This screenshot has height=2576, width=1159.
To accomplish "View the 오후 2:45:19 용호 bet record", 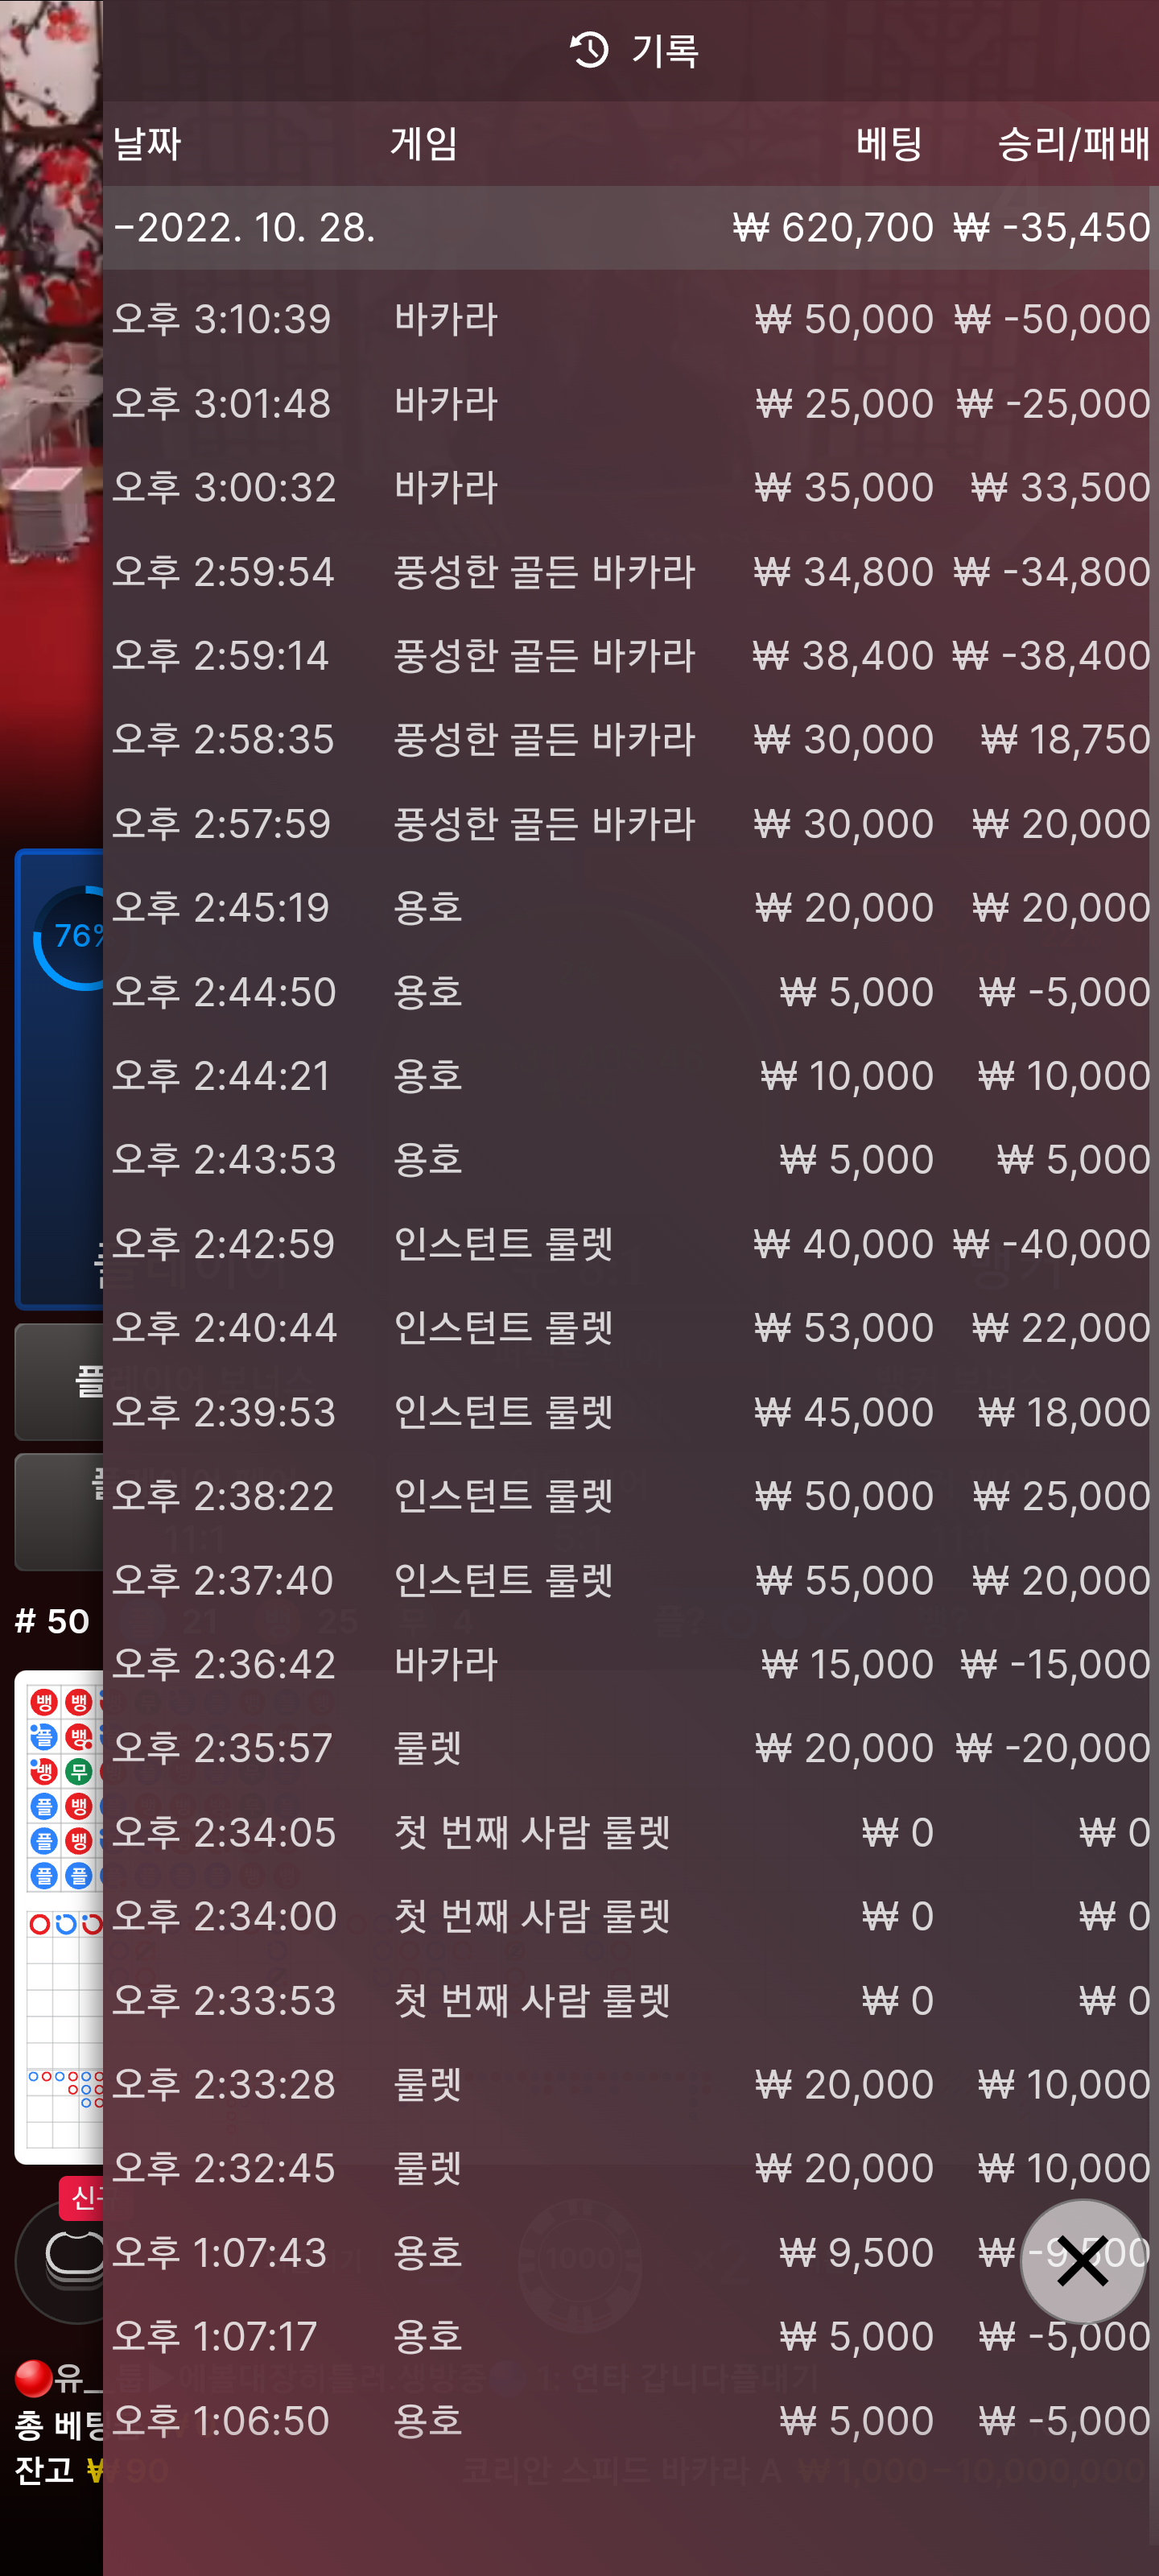I will [631, 908].
